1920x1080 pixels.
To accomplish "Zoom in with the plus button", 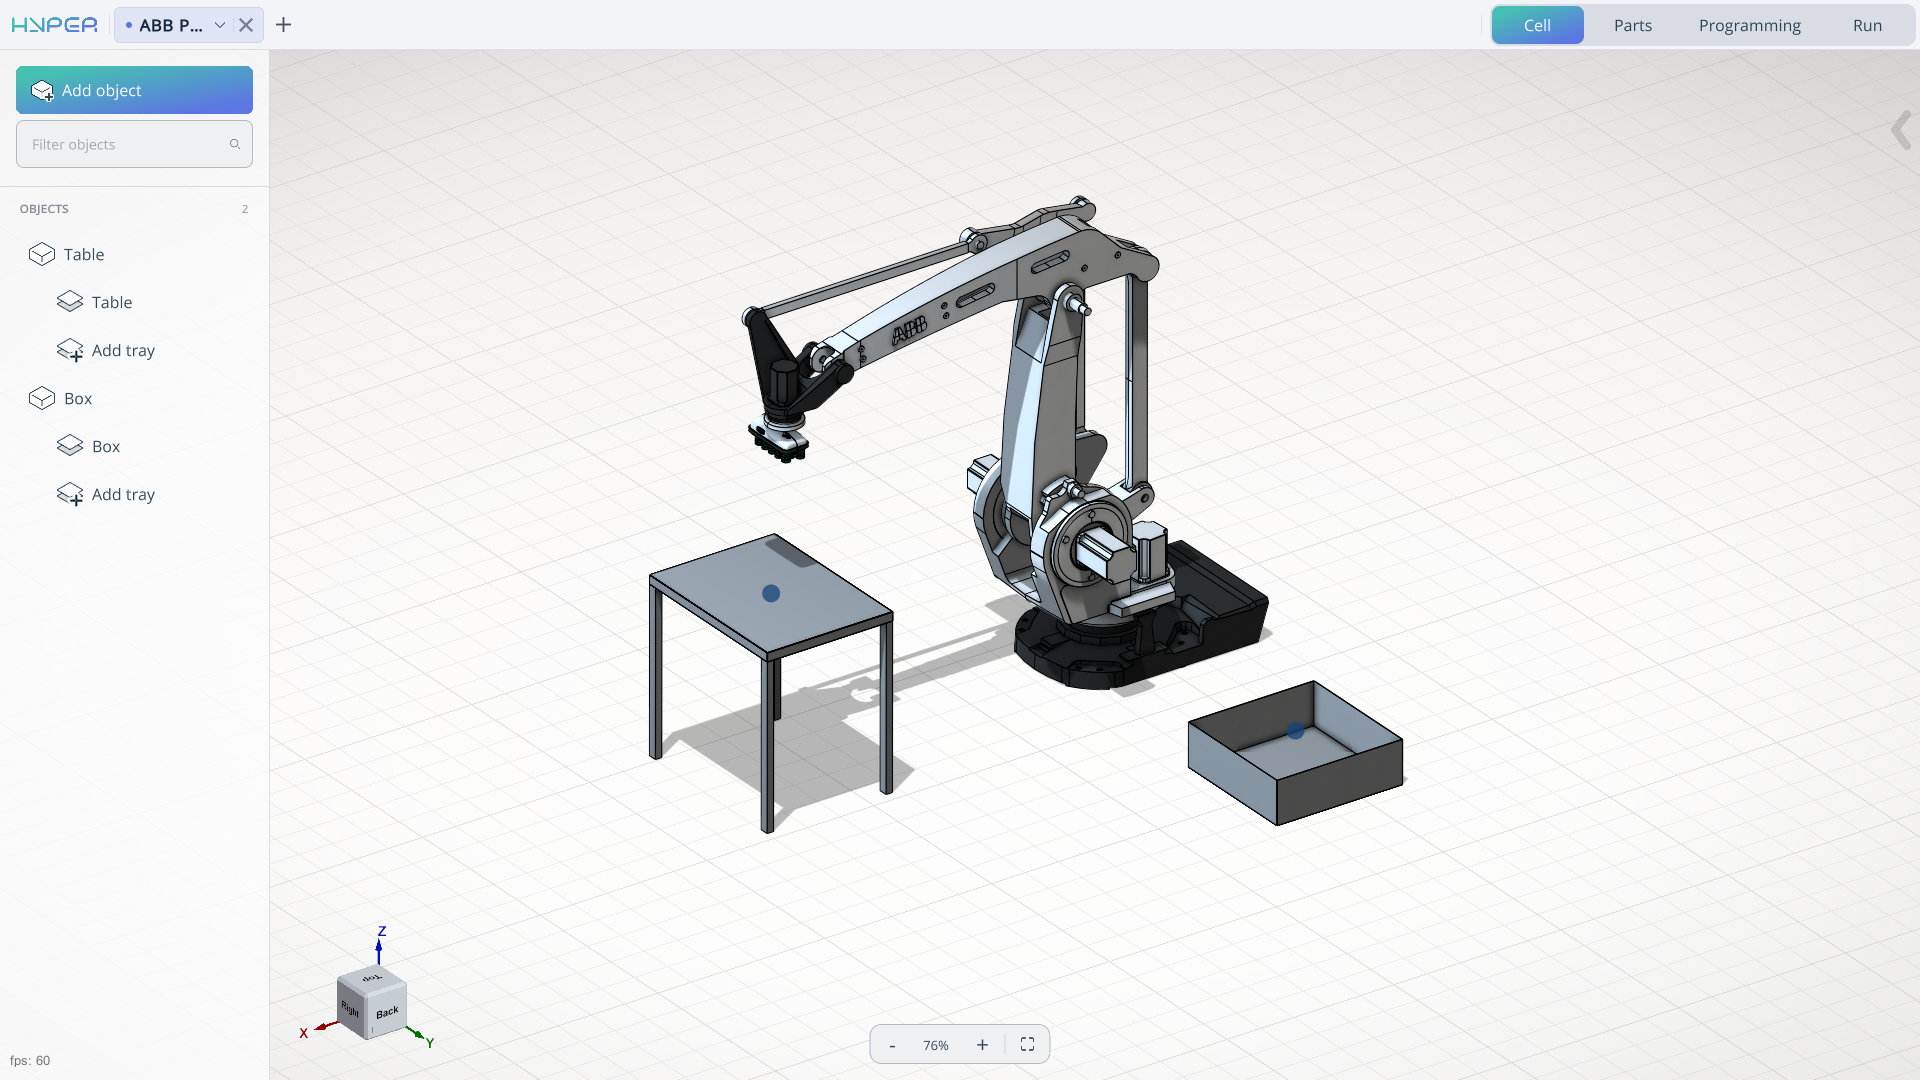I will pos(982,1045).
